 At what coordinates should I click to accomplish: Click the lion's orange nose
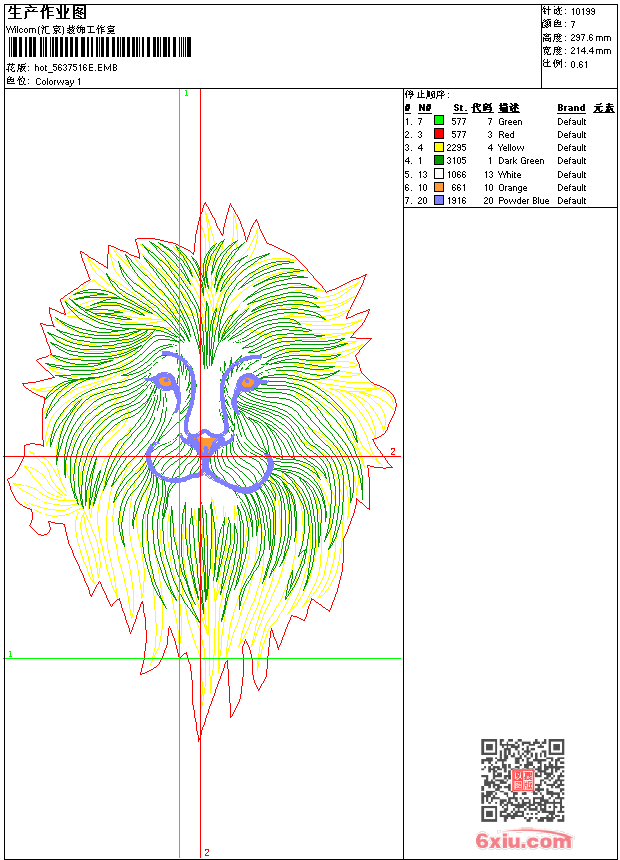(205, 440)
